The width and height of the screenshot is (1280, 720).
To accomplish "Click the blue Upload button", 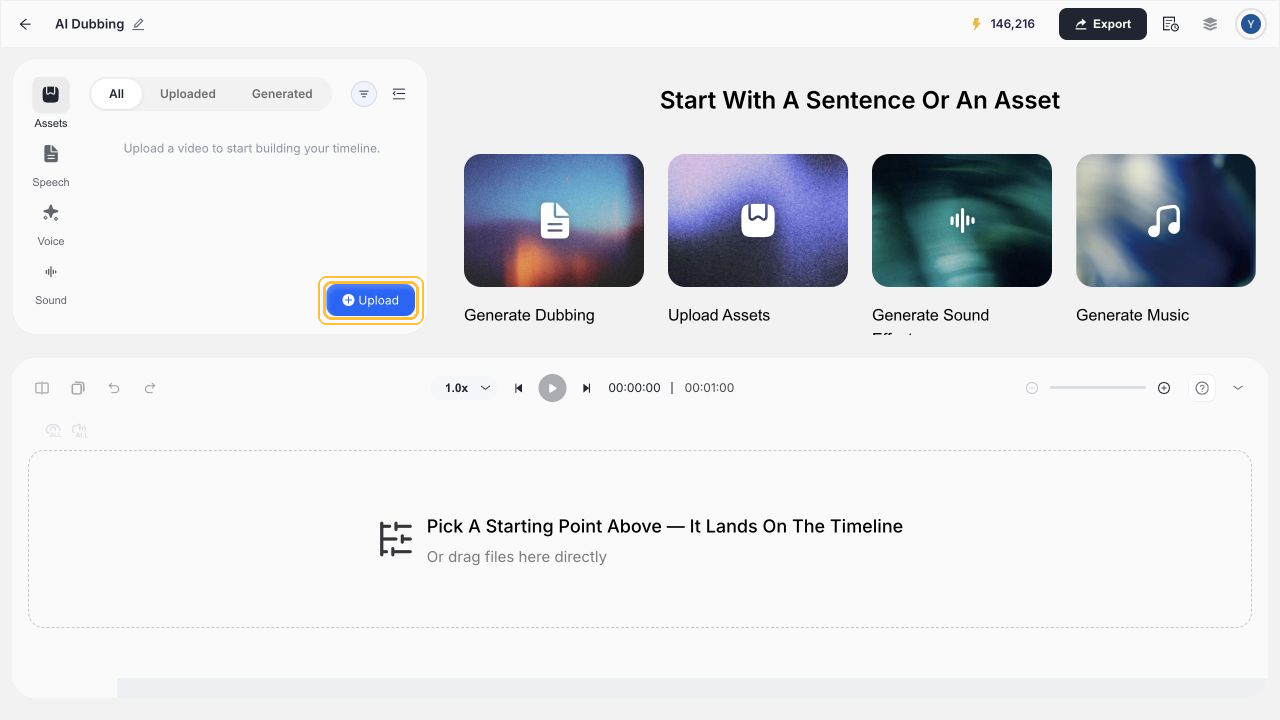I will 371,300.
